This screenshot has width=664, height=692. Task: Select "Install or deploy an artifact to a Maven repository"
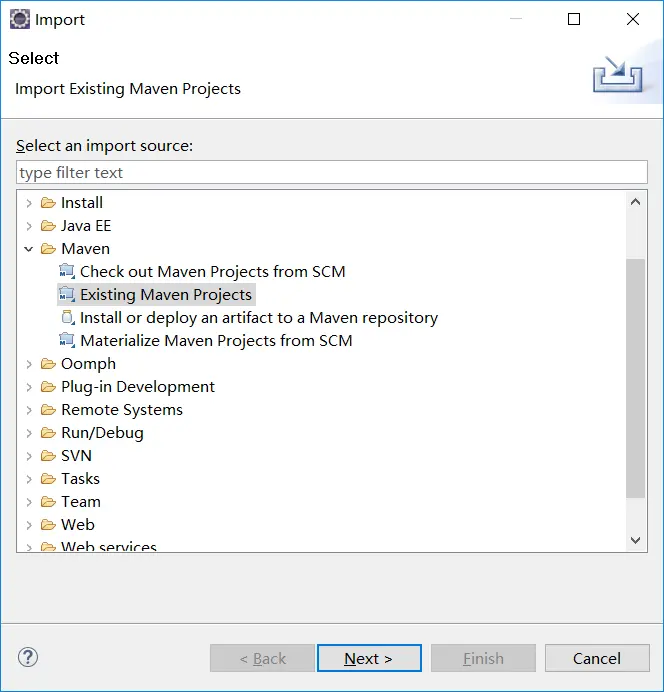(259, 317)
